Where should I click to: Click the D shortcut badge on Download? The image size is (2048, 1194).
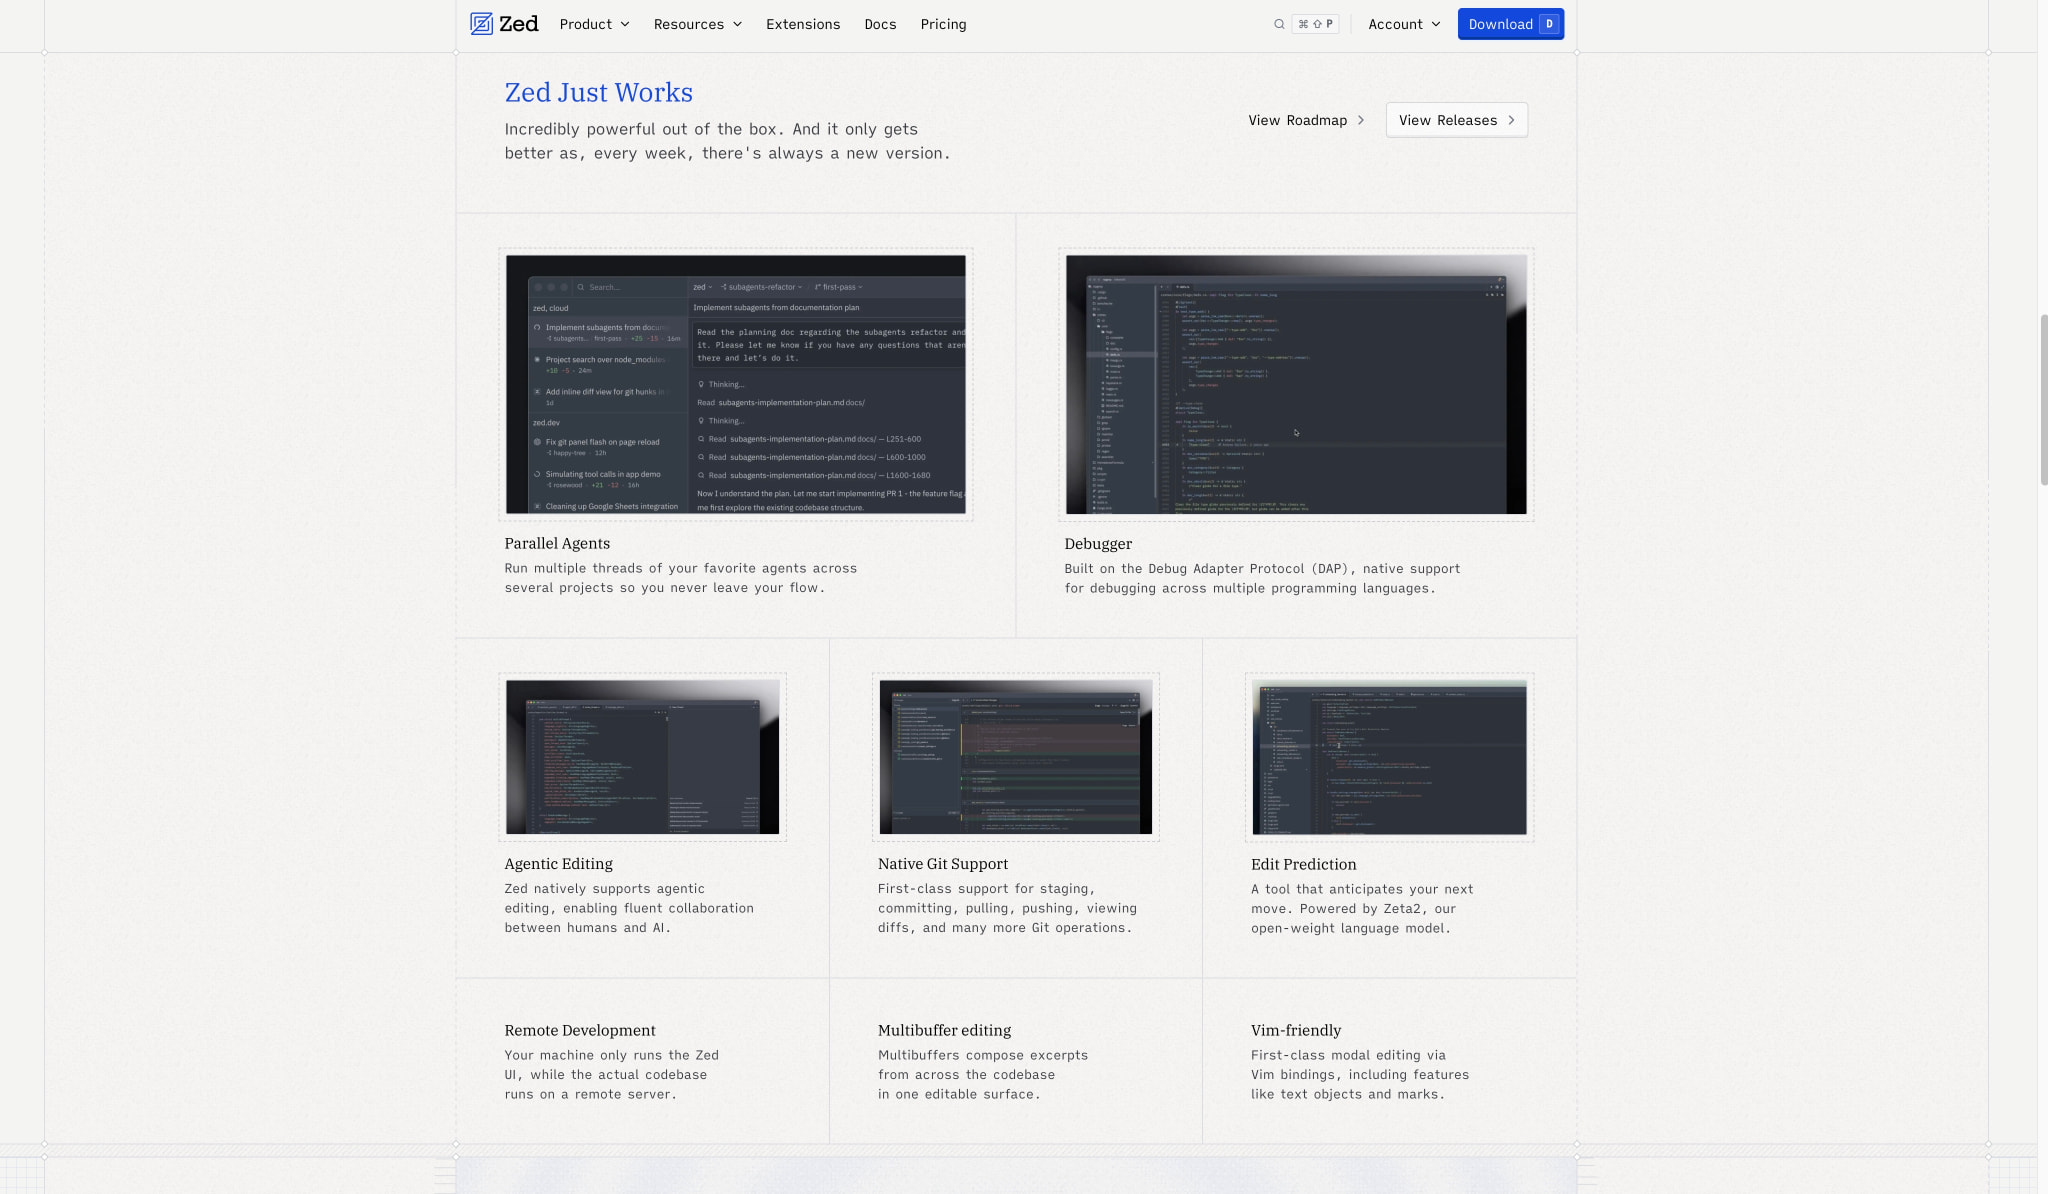[1549, 24]
